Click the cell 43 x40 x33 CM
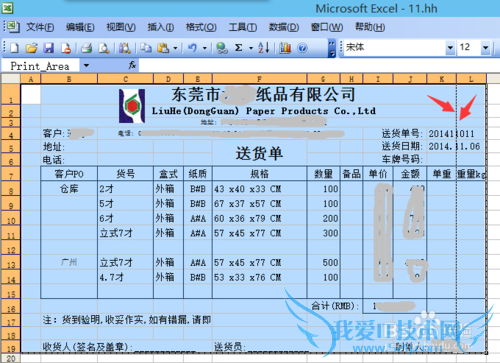 (259, 189)
